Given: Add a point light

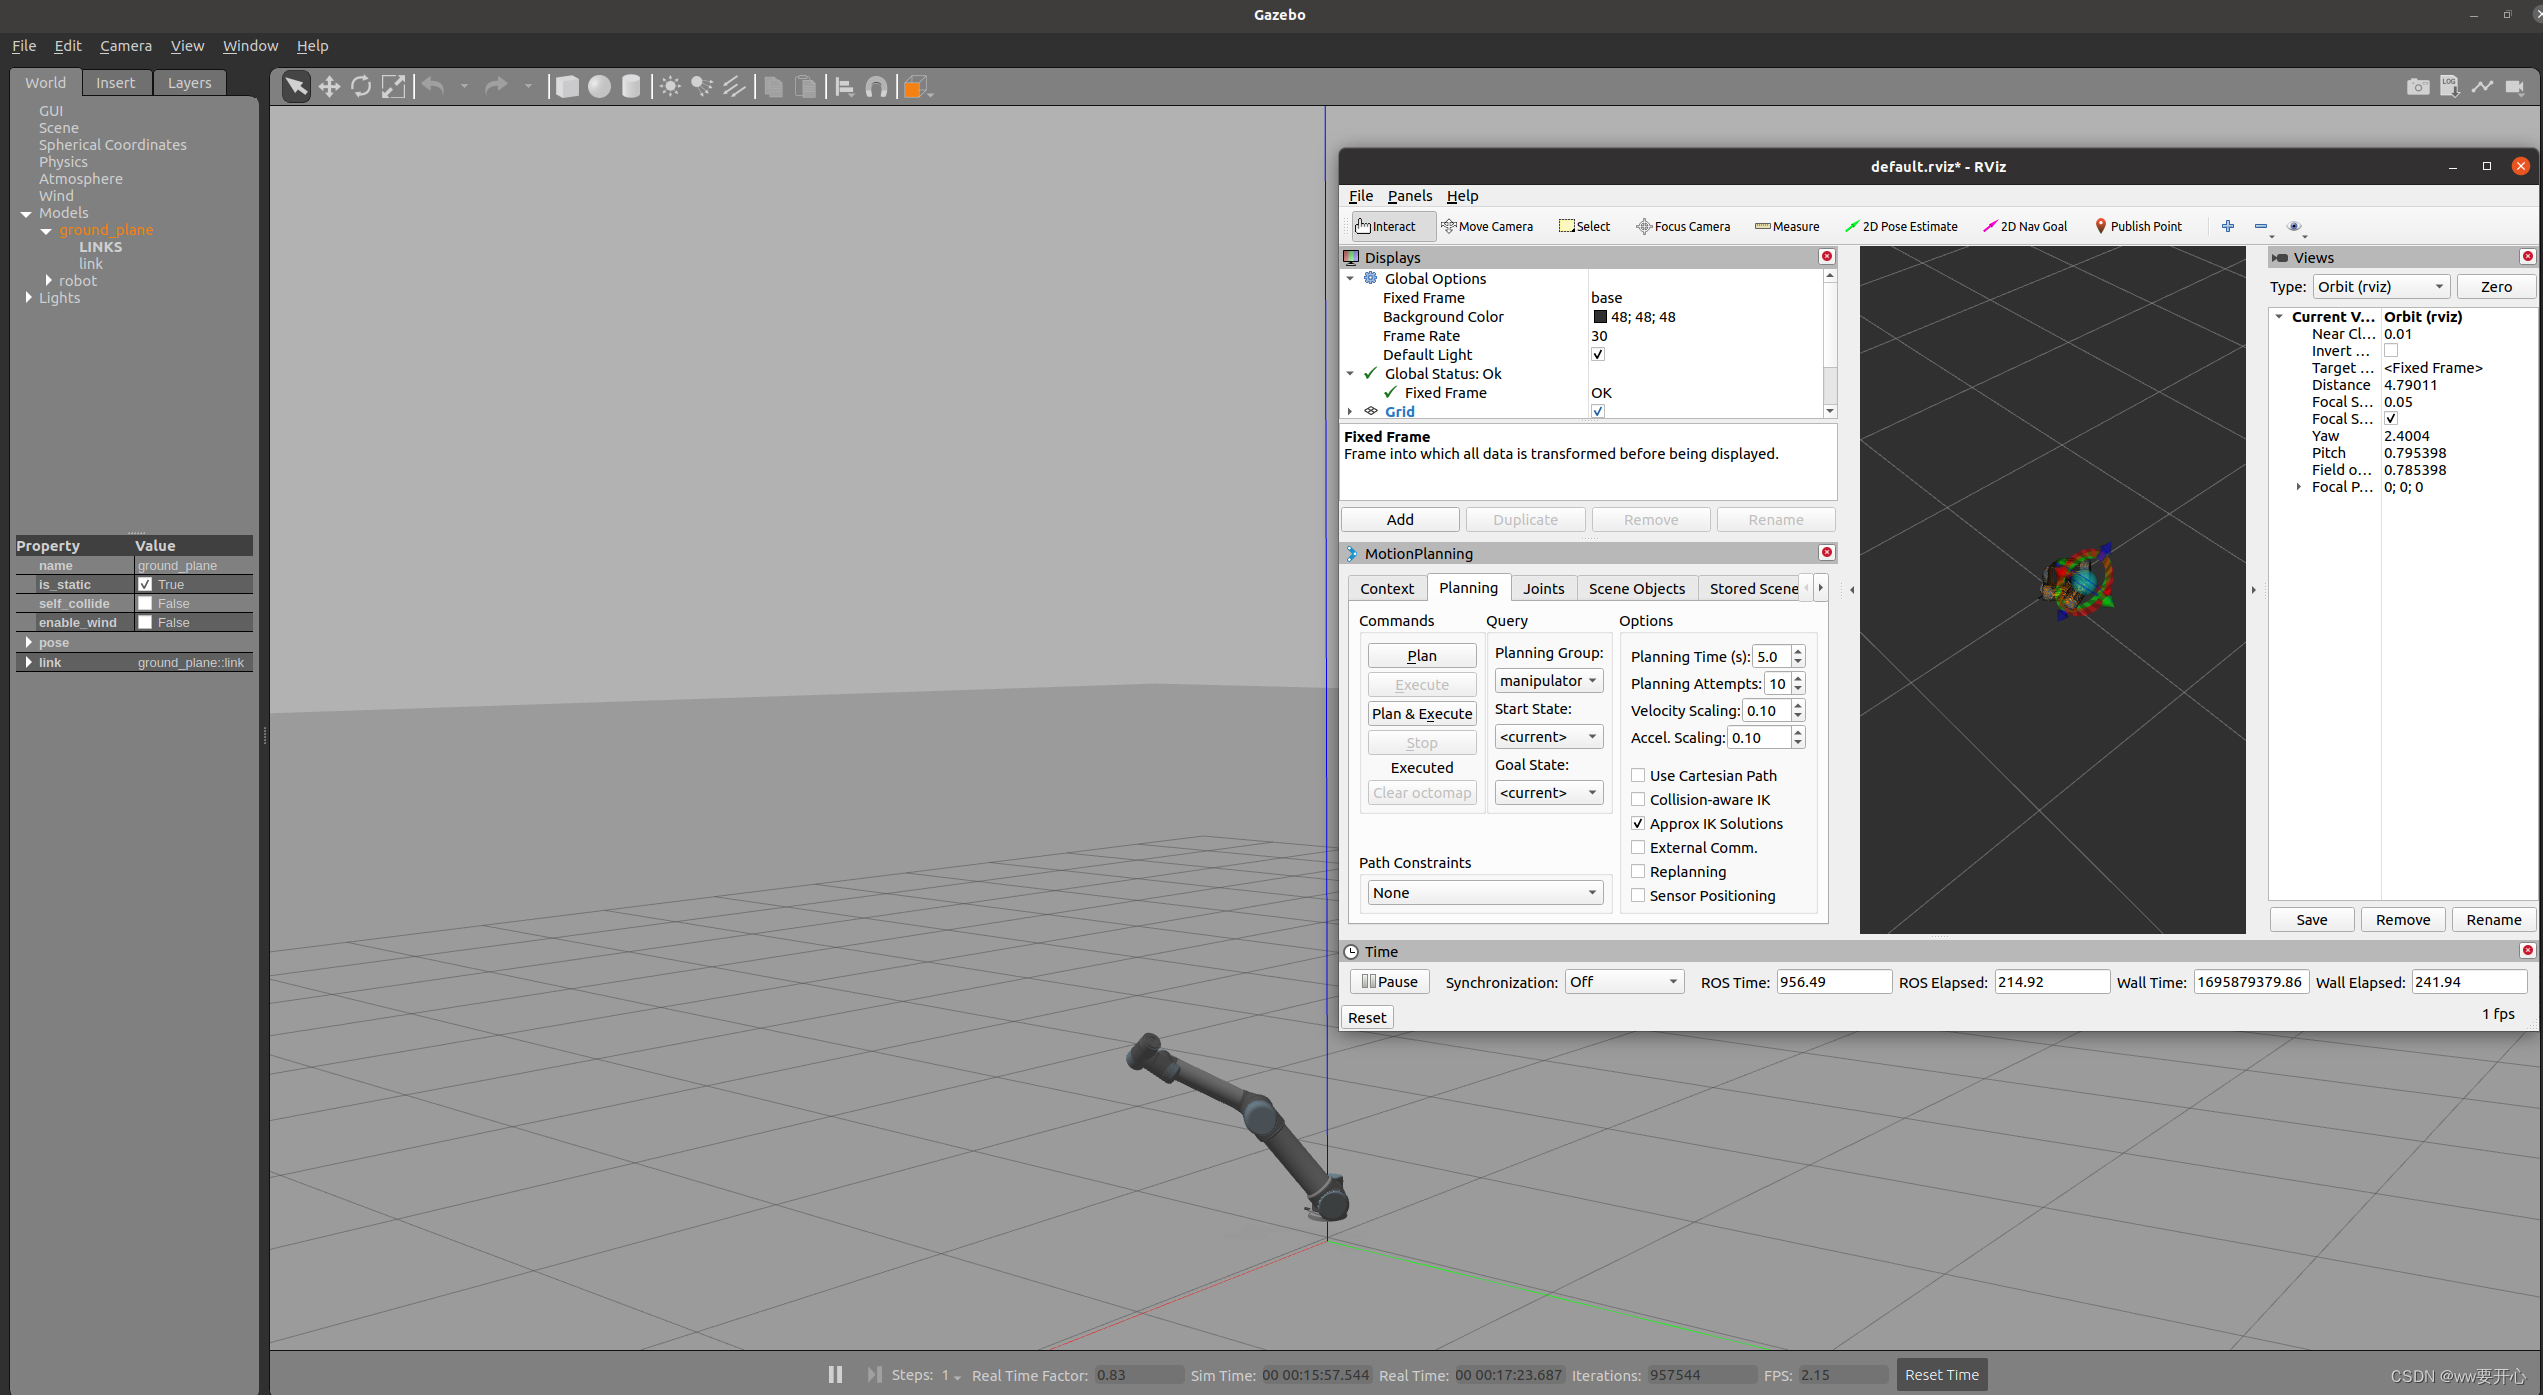Looking at the screenshot, I should click(x=670, y=87).
